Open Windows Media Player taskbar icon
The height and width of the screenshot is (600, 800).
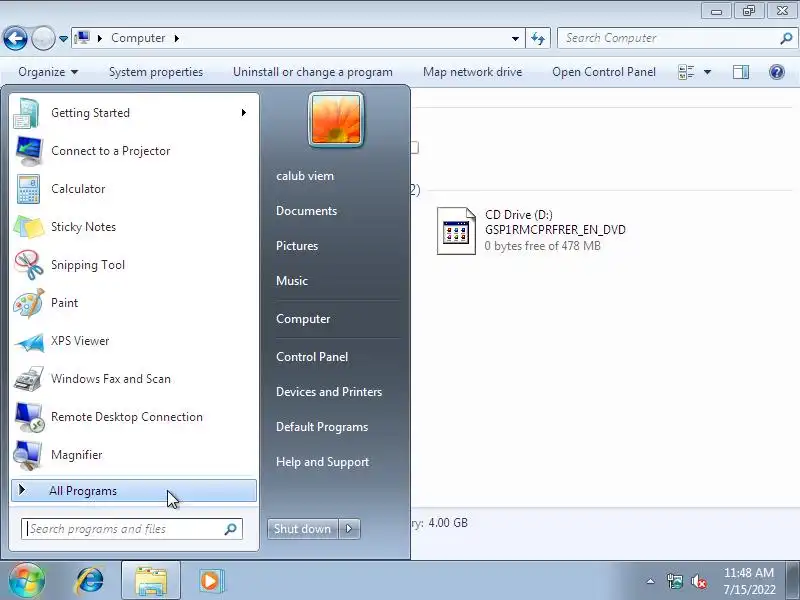211,581
